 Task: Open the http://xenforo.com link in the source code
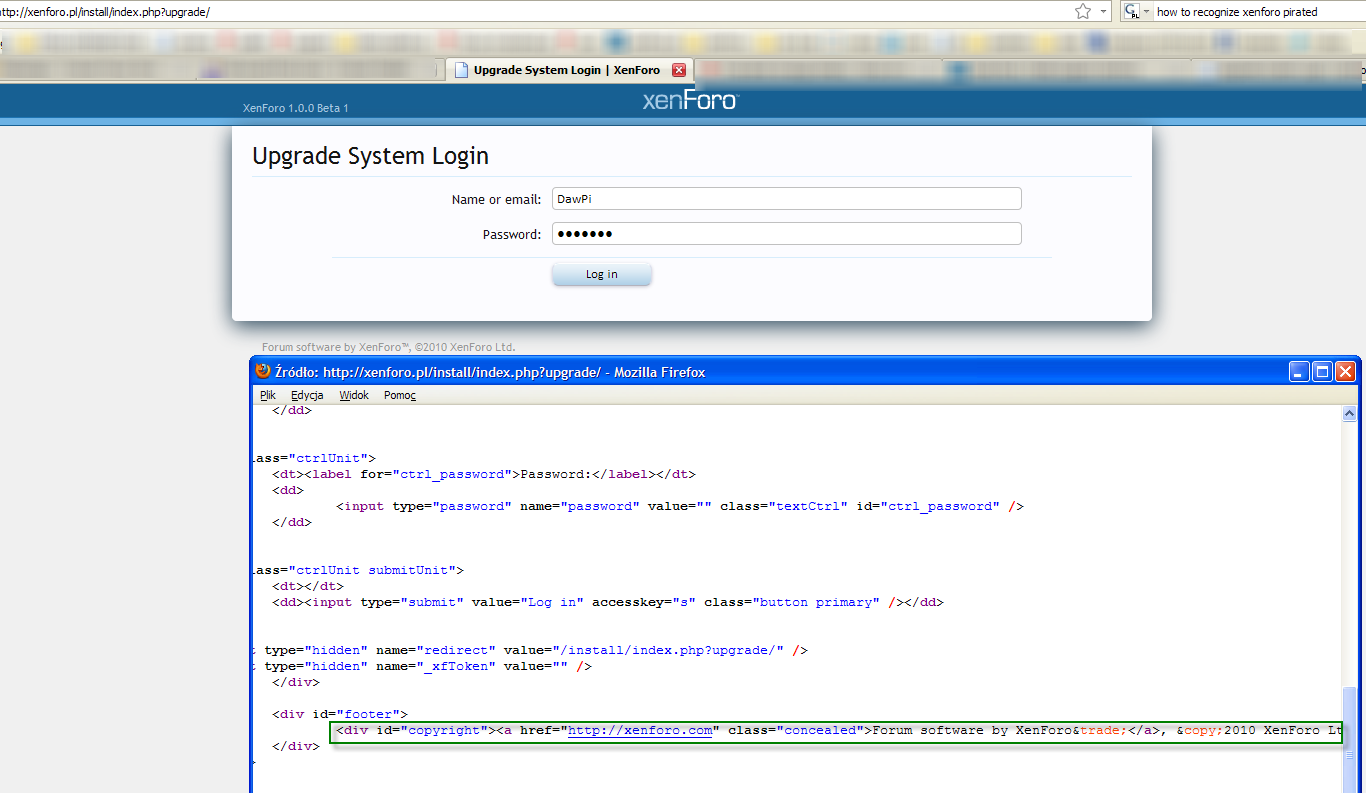coord(640,730)
